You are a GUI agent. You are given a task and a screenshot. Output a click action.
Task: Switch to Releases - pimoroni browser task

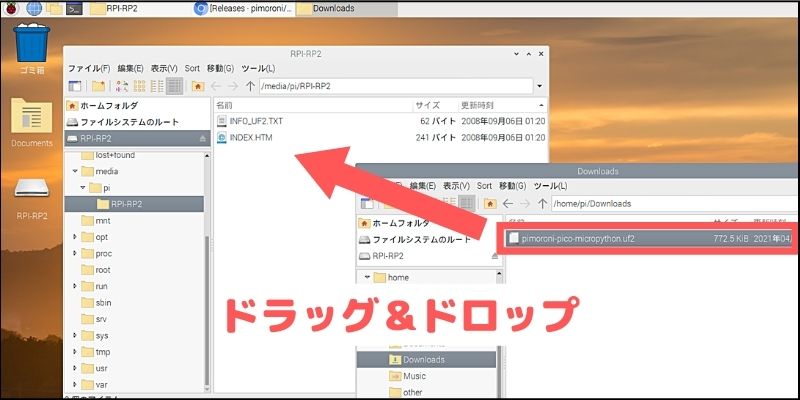(244, 8)
